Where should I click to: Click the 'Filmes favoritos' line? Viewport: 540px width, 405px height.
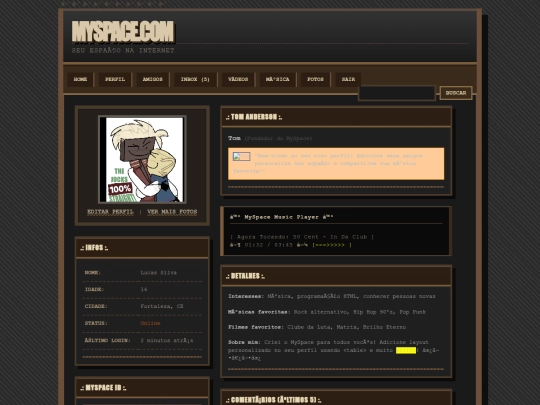point(317,327)
